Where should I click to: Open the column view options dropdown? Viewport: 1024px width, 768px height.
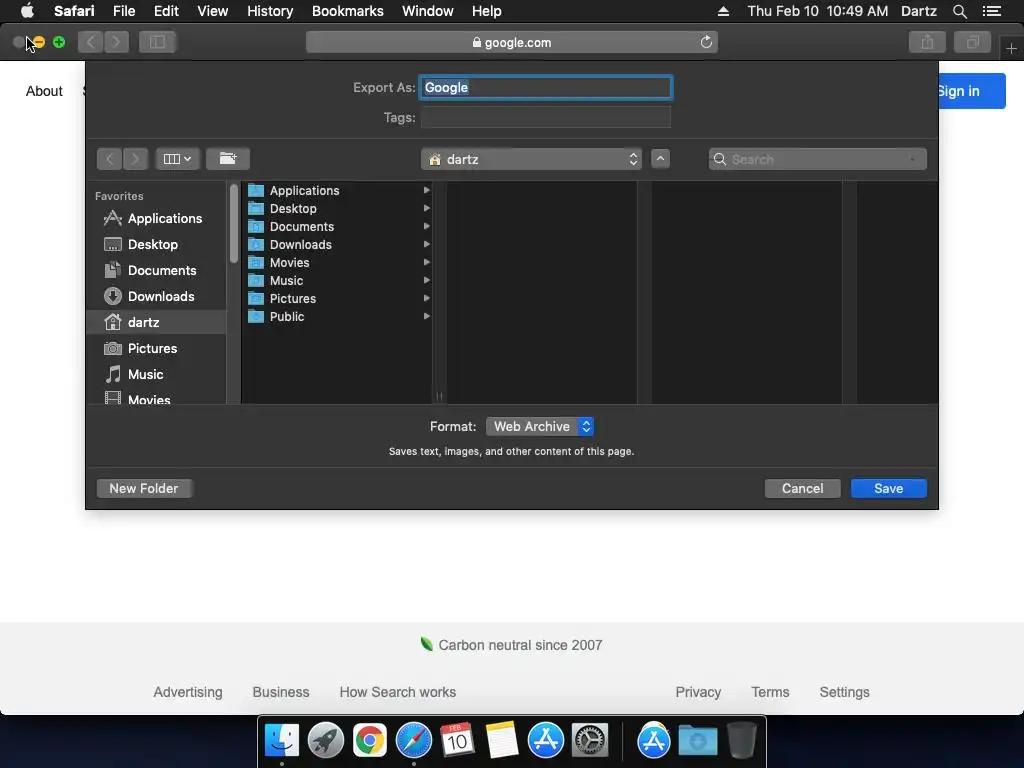[177, 159]
